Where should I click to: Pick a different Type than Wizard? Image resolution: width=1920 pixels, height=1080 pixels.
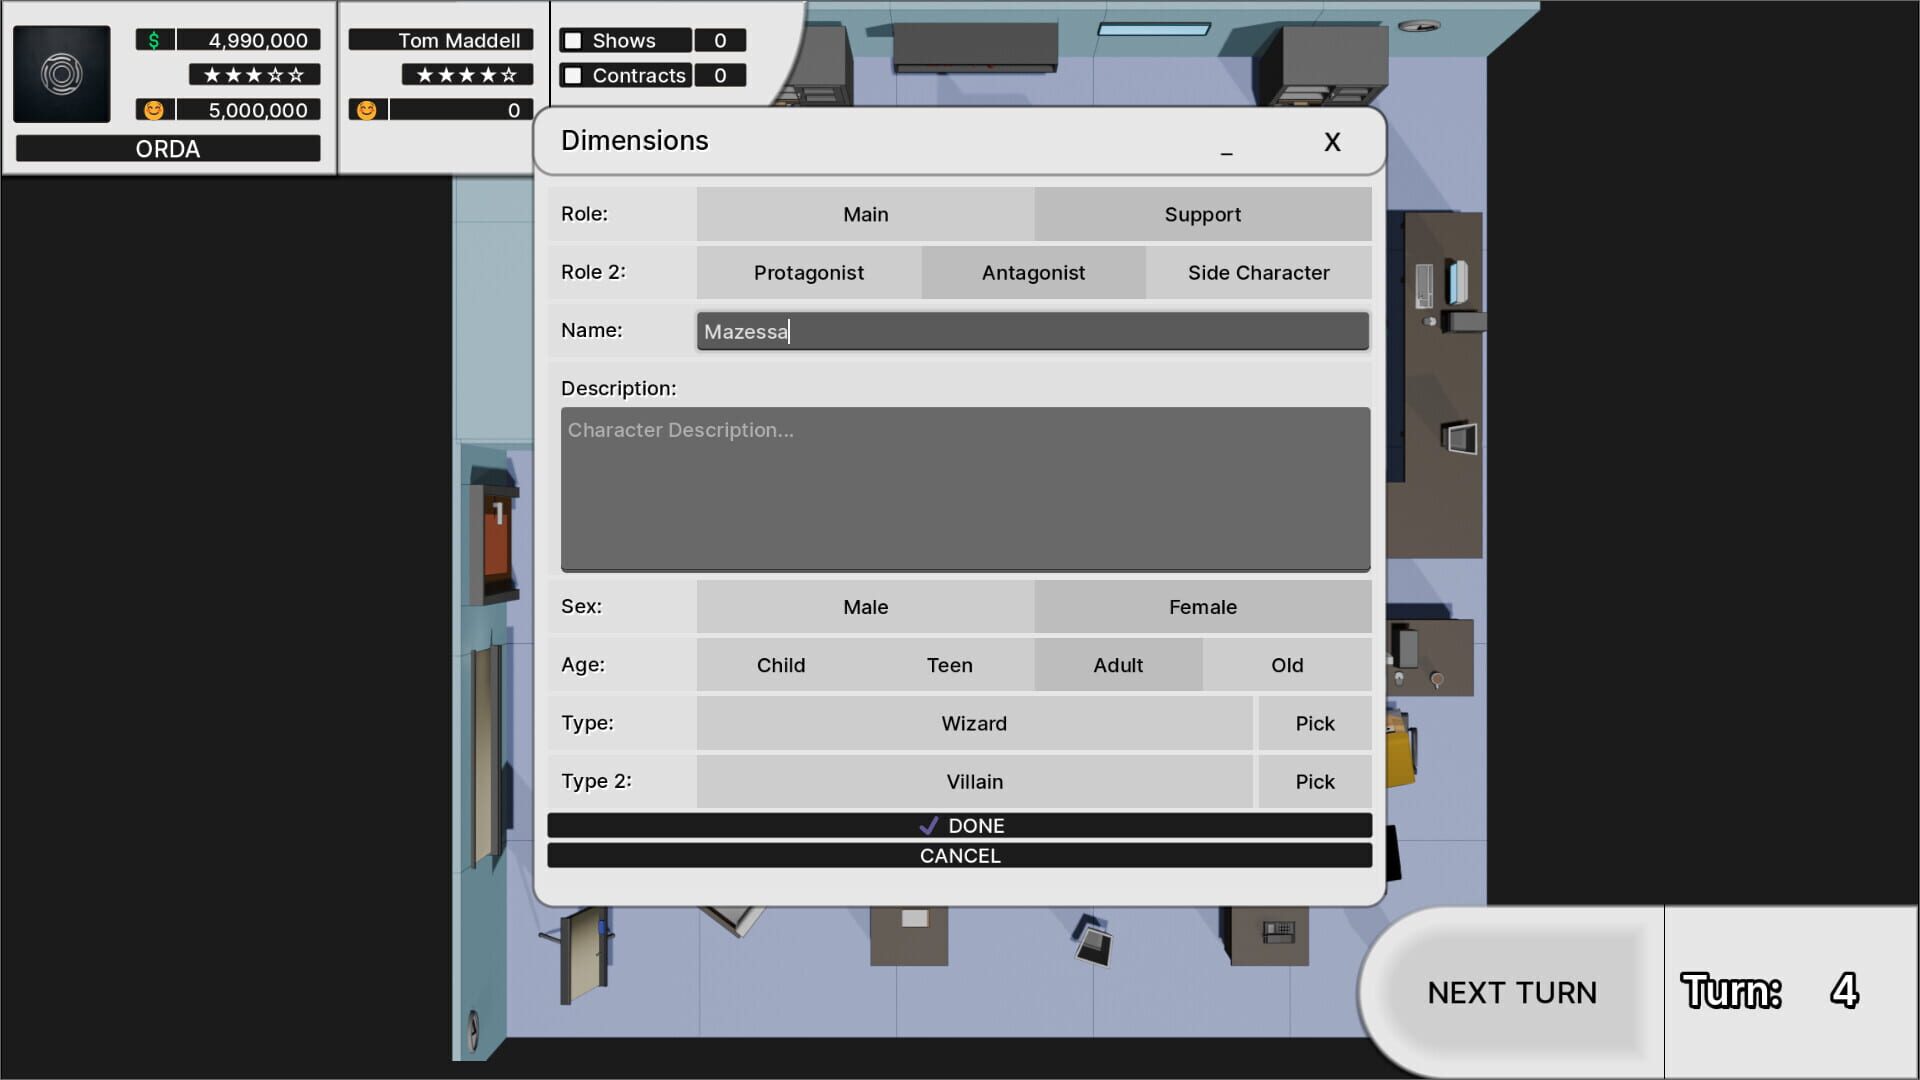pyautogui.click(x=1314, y=723)
